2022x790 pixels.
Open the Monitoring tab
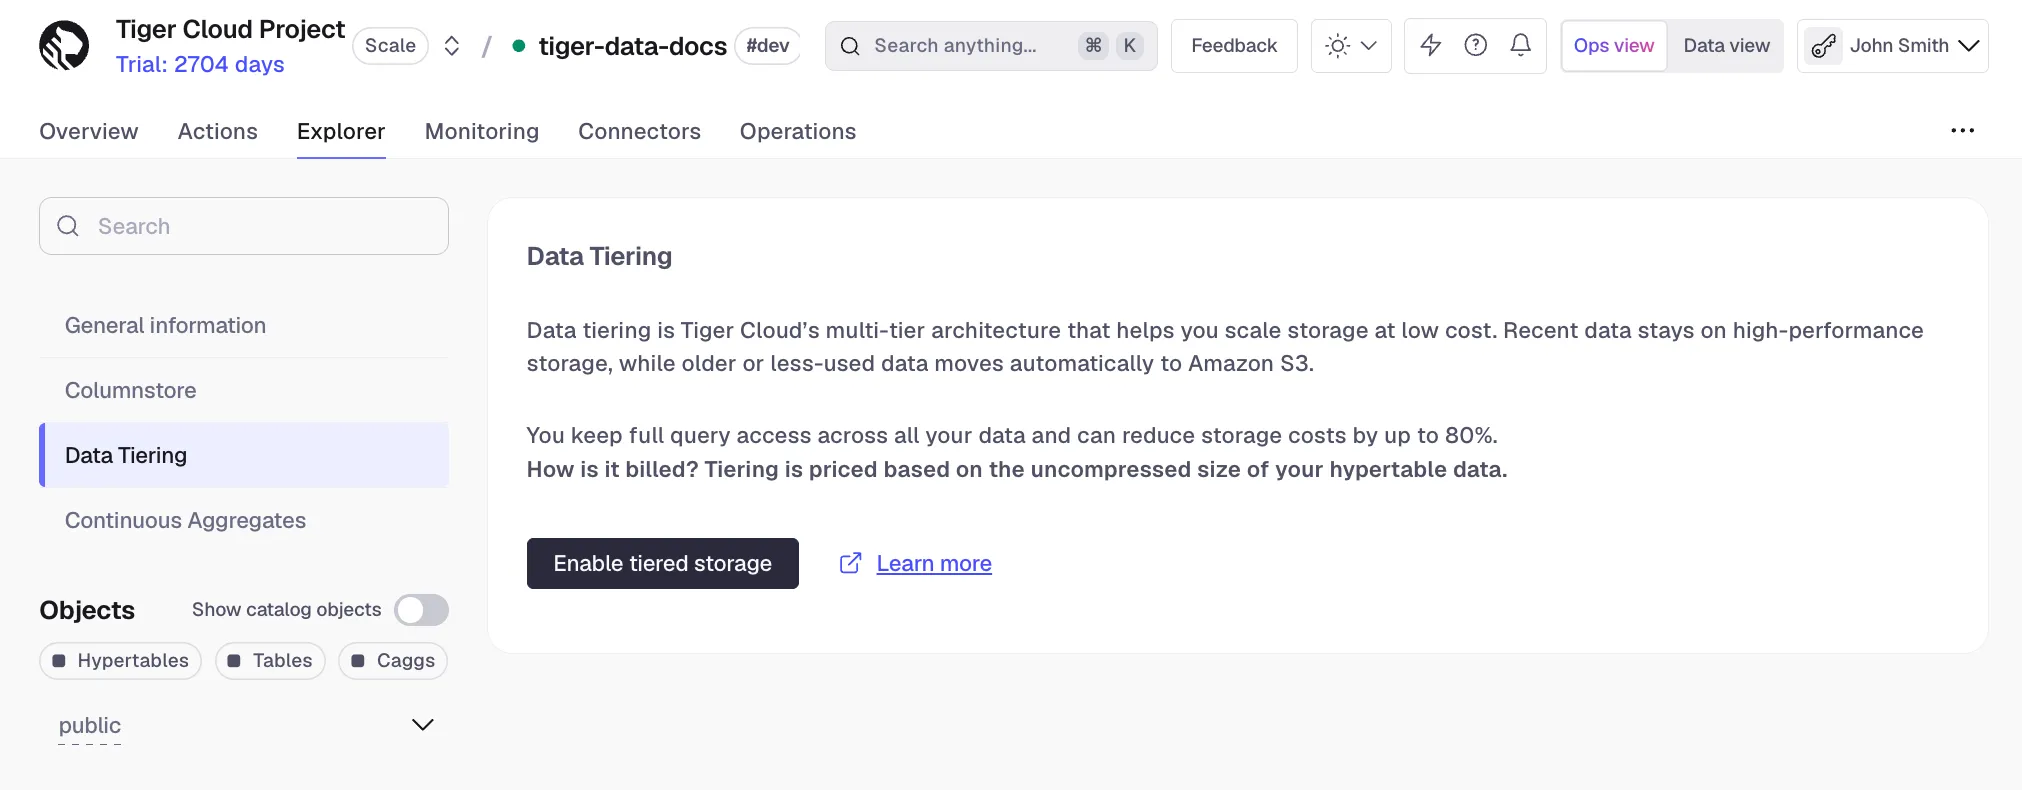[x=482, y=131]
